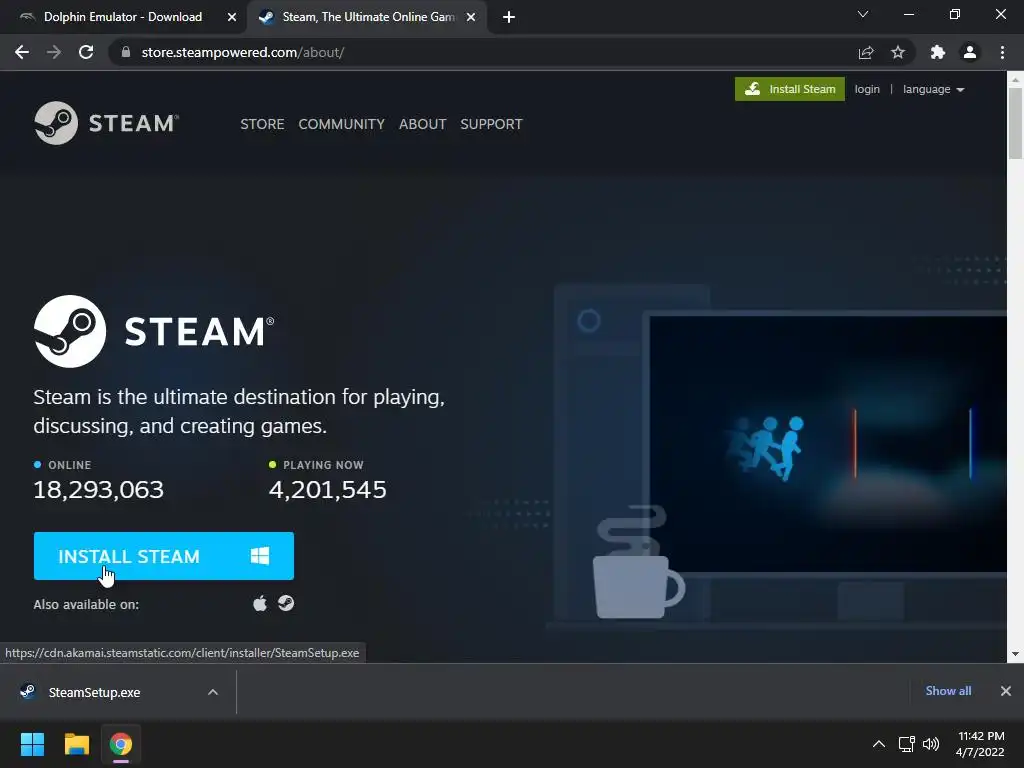Choose the SteamOS download icon
The width and height of the screenshot is (1024, 768).
pos(286,603)
